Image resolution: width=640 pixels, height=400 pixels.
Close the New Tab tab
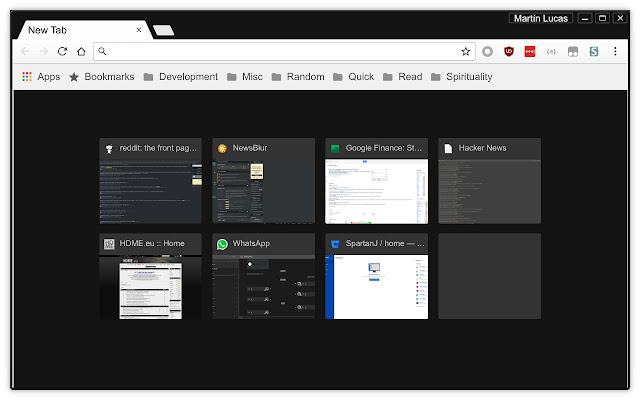(x=139, y=30)
